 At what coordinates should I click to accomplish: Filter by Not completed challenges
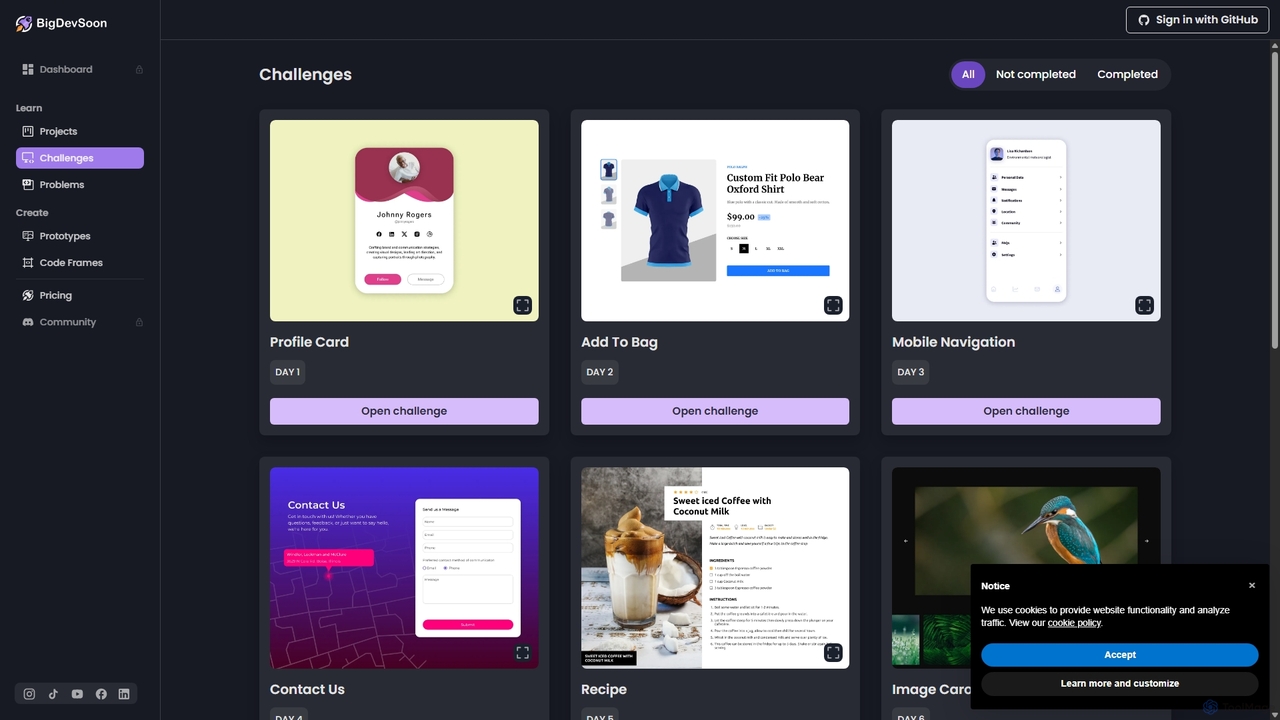click(1036, 74)
